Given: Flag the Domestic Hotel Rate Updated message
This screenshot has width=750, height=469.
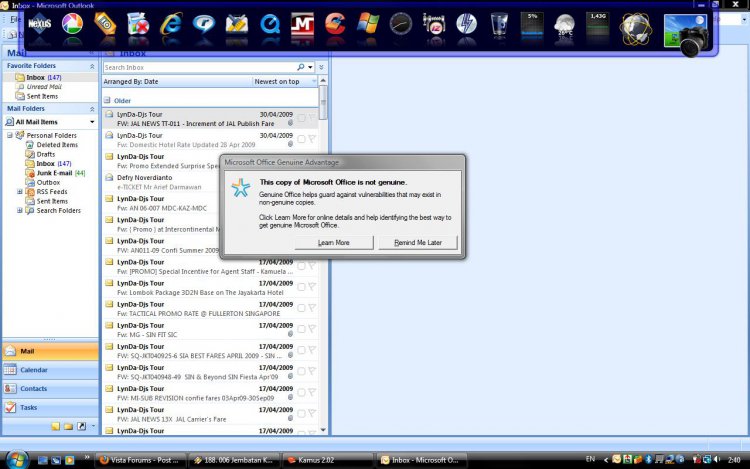Looking at the screenshot, I should click(312, 139).
